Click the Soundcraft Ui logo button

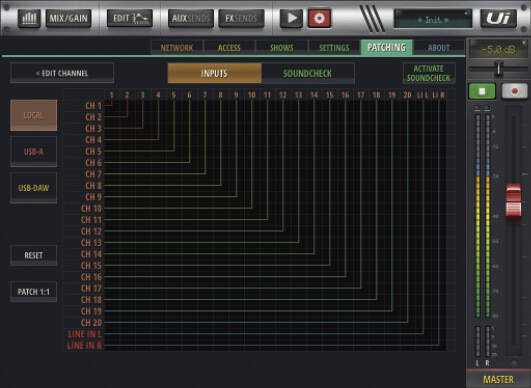pos(498,18)
